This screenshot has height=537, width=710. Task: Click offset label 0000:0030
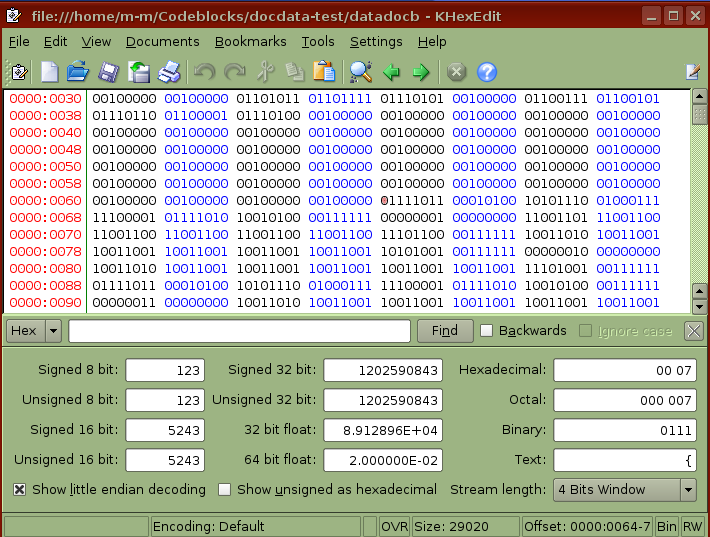click(x=45, y=99)
